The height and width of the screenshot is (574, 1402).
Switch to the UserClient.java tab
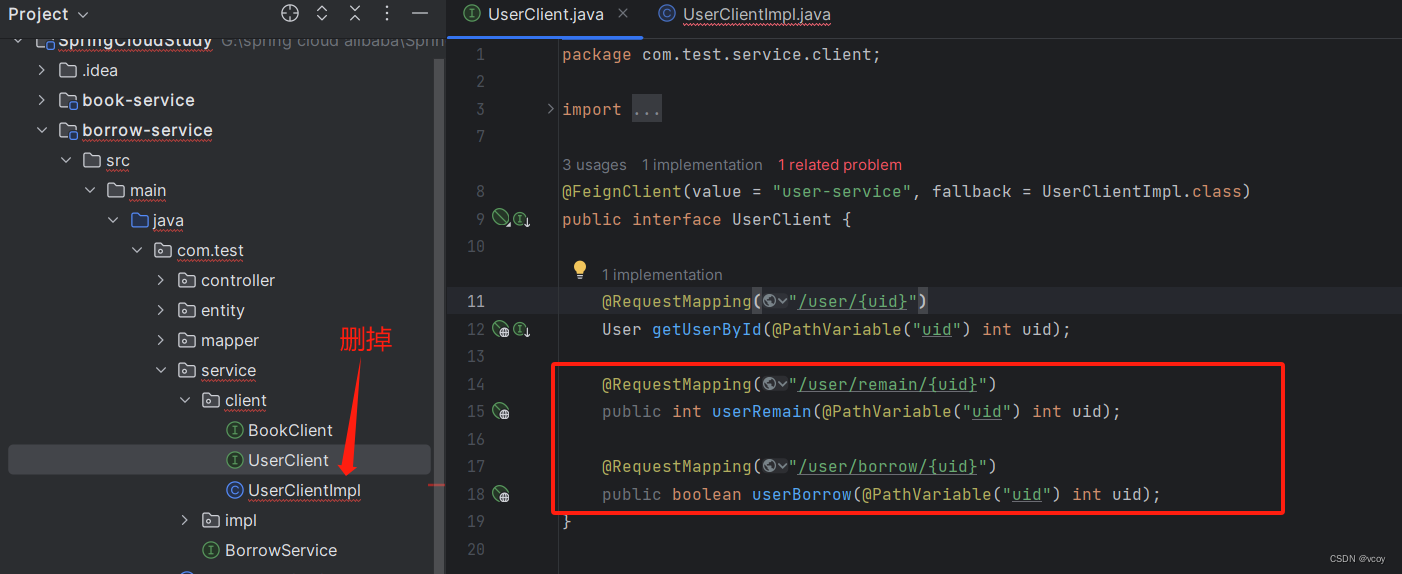545,14
